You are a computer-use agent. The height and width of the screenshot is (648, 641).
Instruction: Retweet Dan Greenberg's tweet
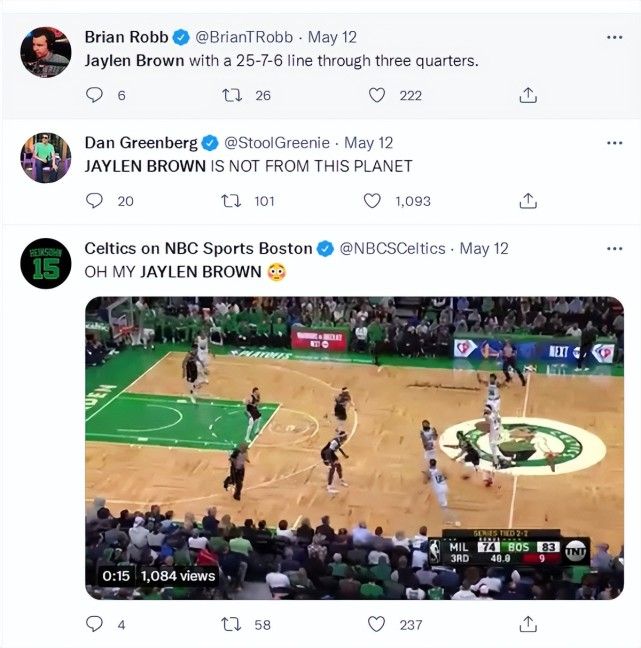pos(230,201)
